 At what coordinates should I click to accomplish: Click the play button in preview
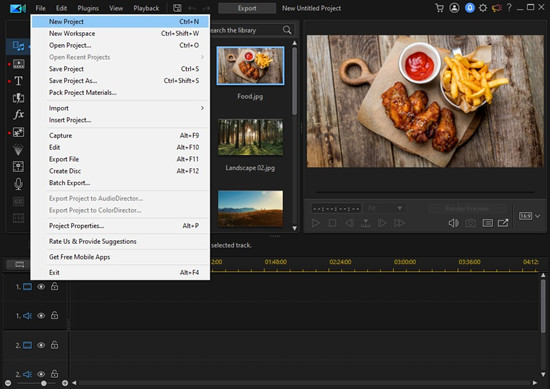click(x=316, y=223)
